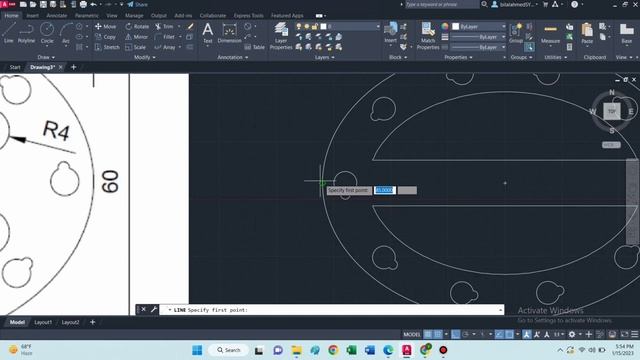Activate the Stretch command
Viewport: 640px width, 360px height.
tap(107, 47)
